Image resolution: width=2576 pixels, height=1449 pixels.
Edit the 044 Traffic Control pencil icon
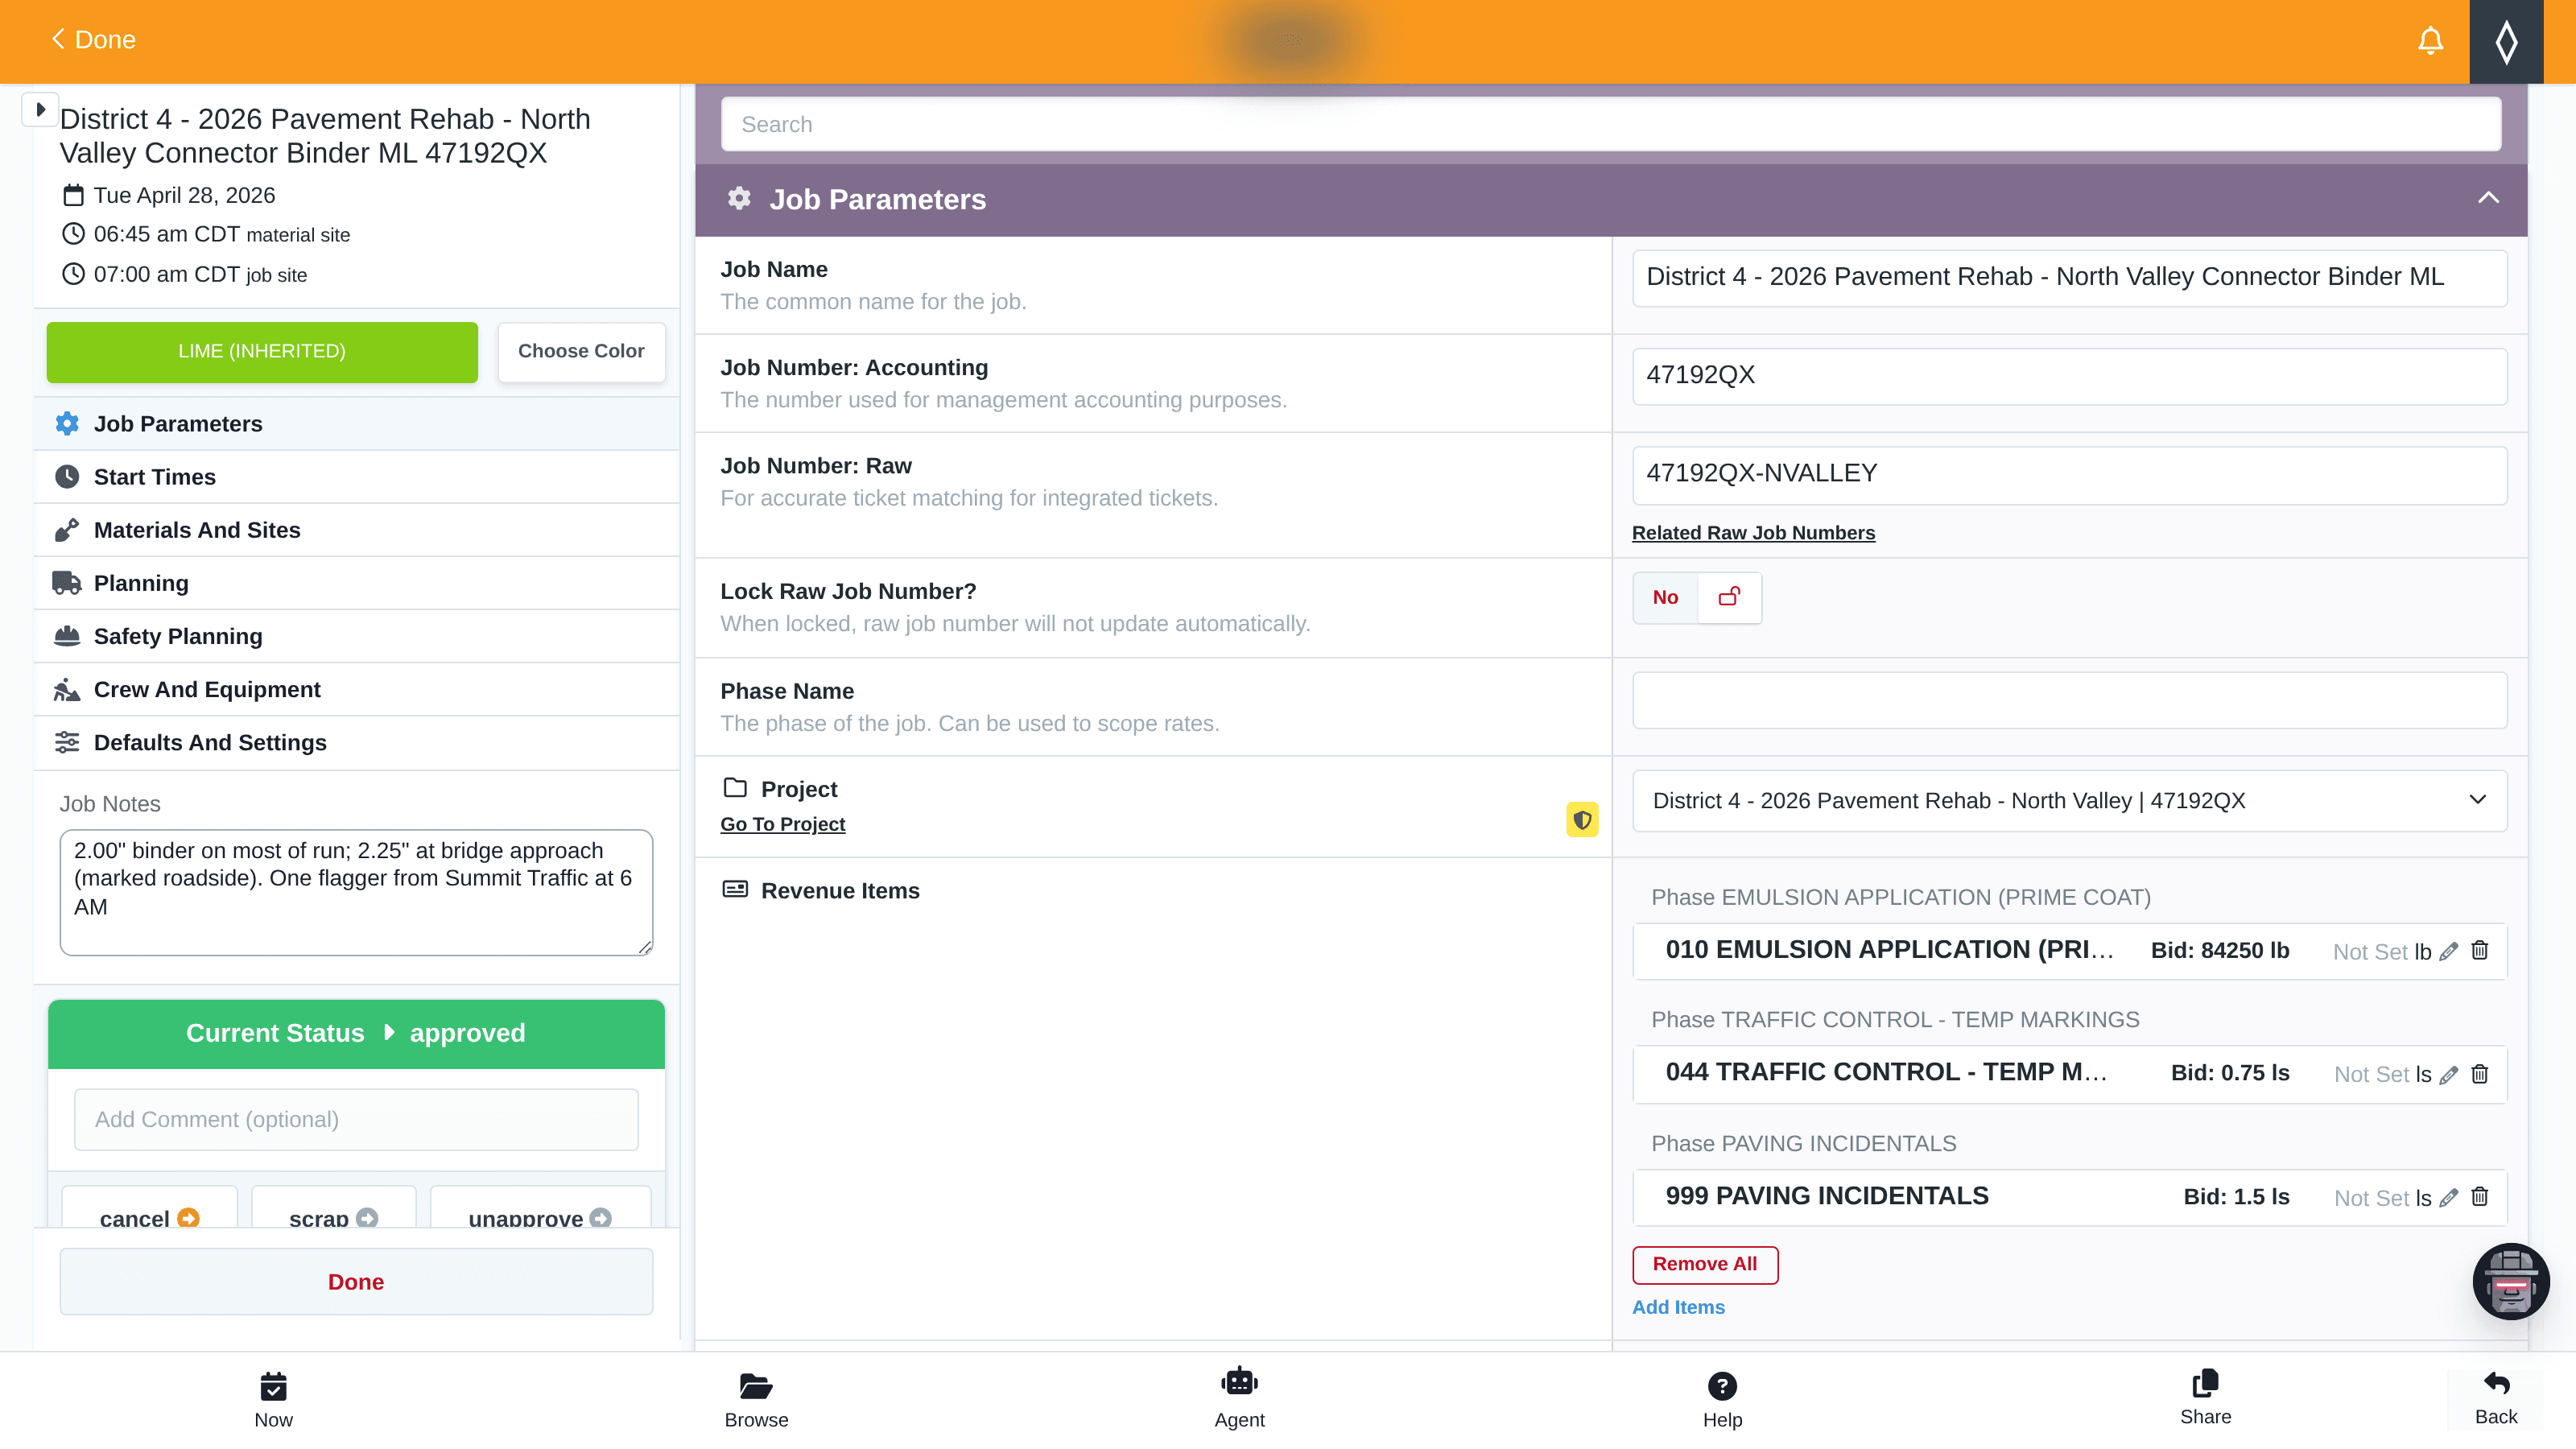point(2449,1075)
